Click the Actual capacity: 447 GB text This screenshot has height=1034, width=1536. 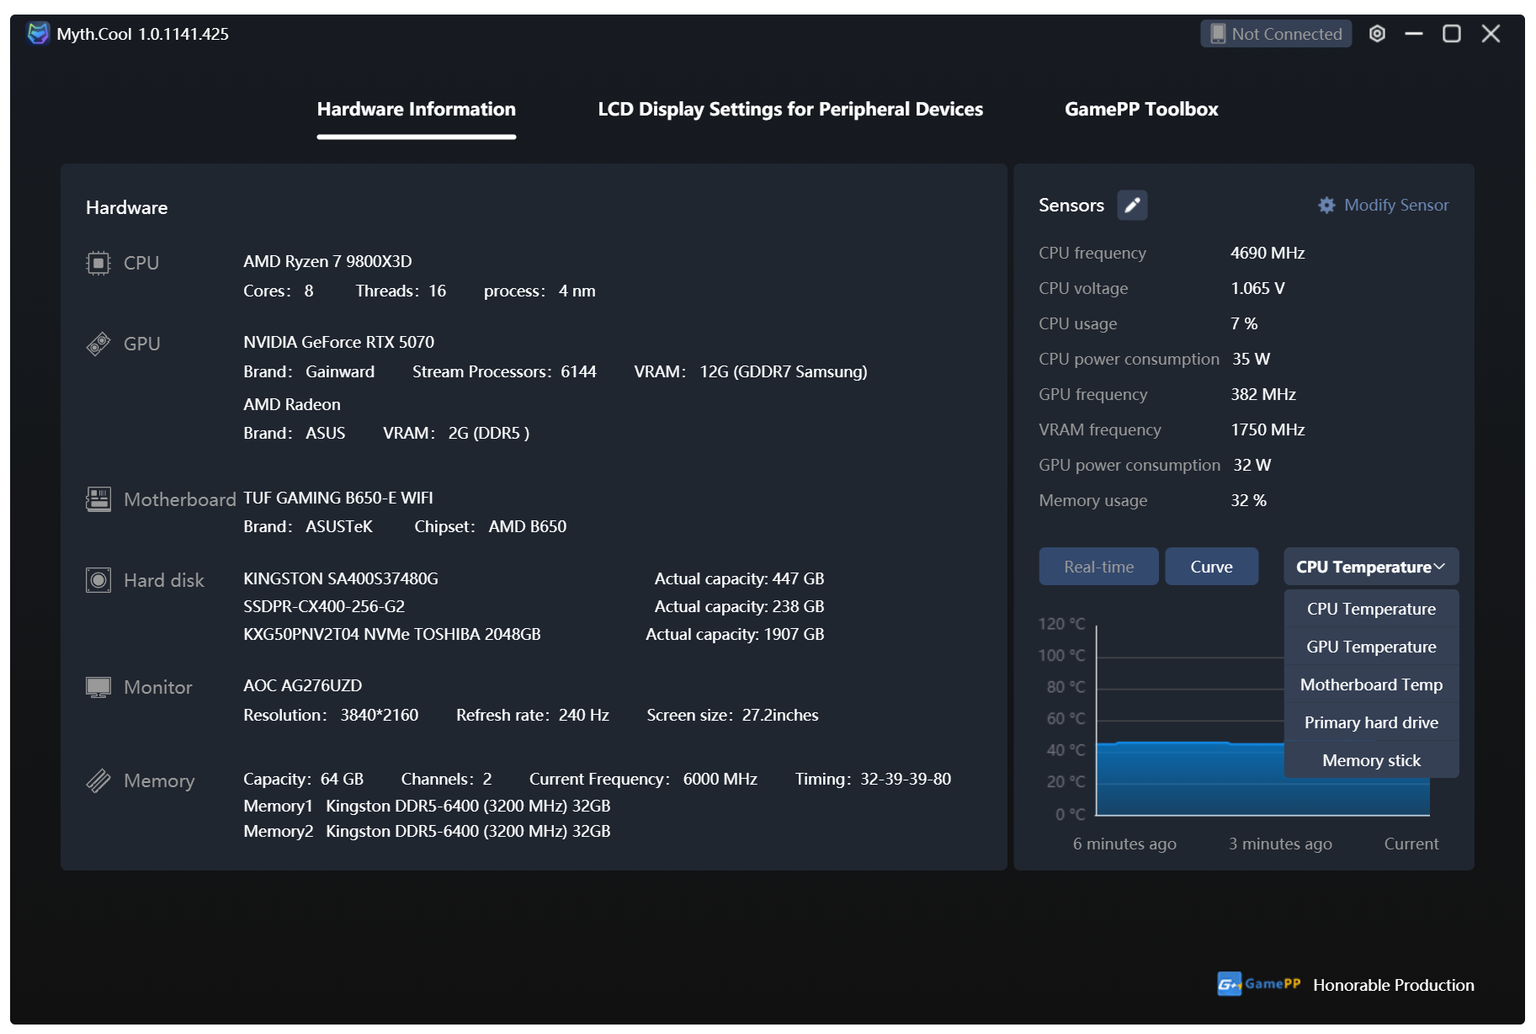tap(739, 578)
